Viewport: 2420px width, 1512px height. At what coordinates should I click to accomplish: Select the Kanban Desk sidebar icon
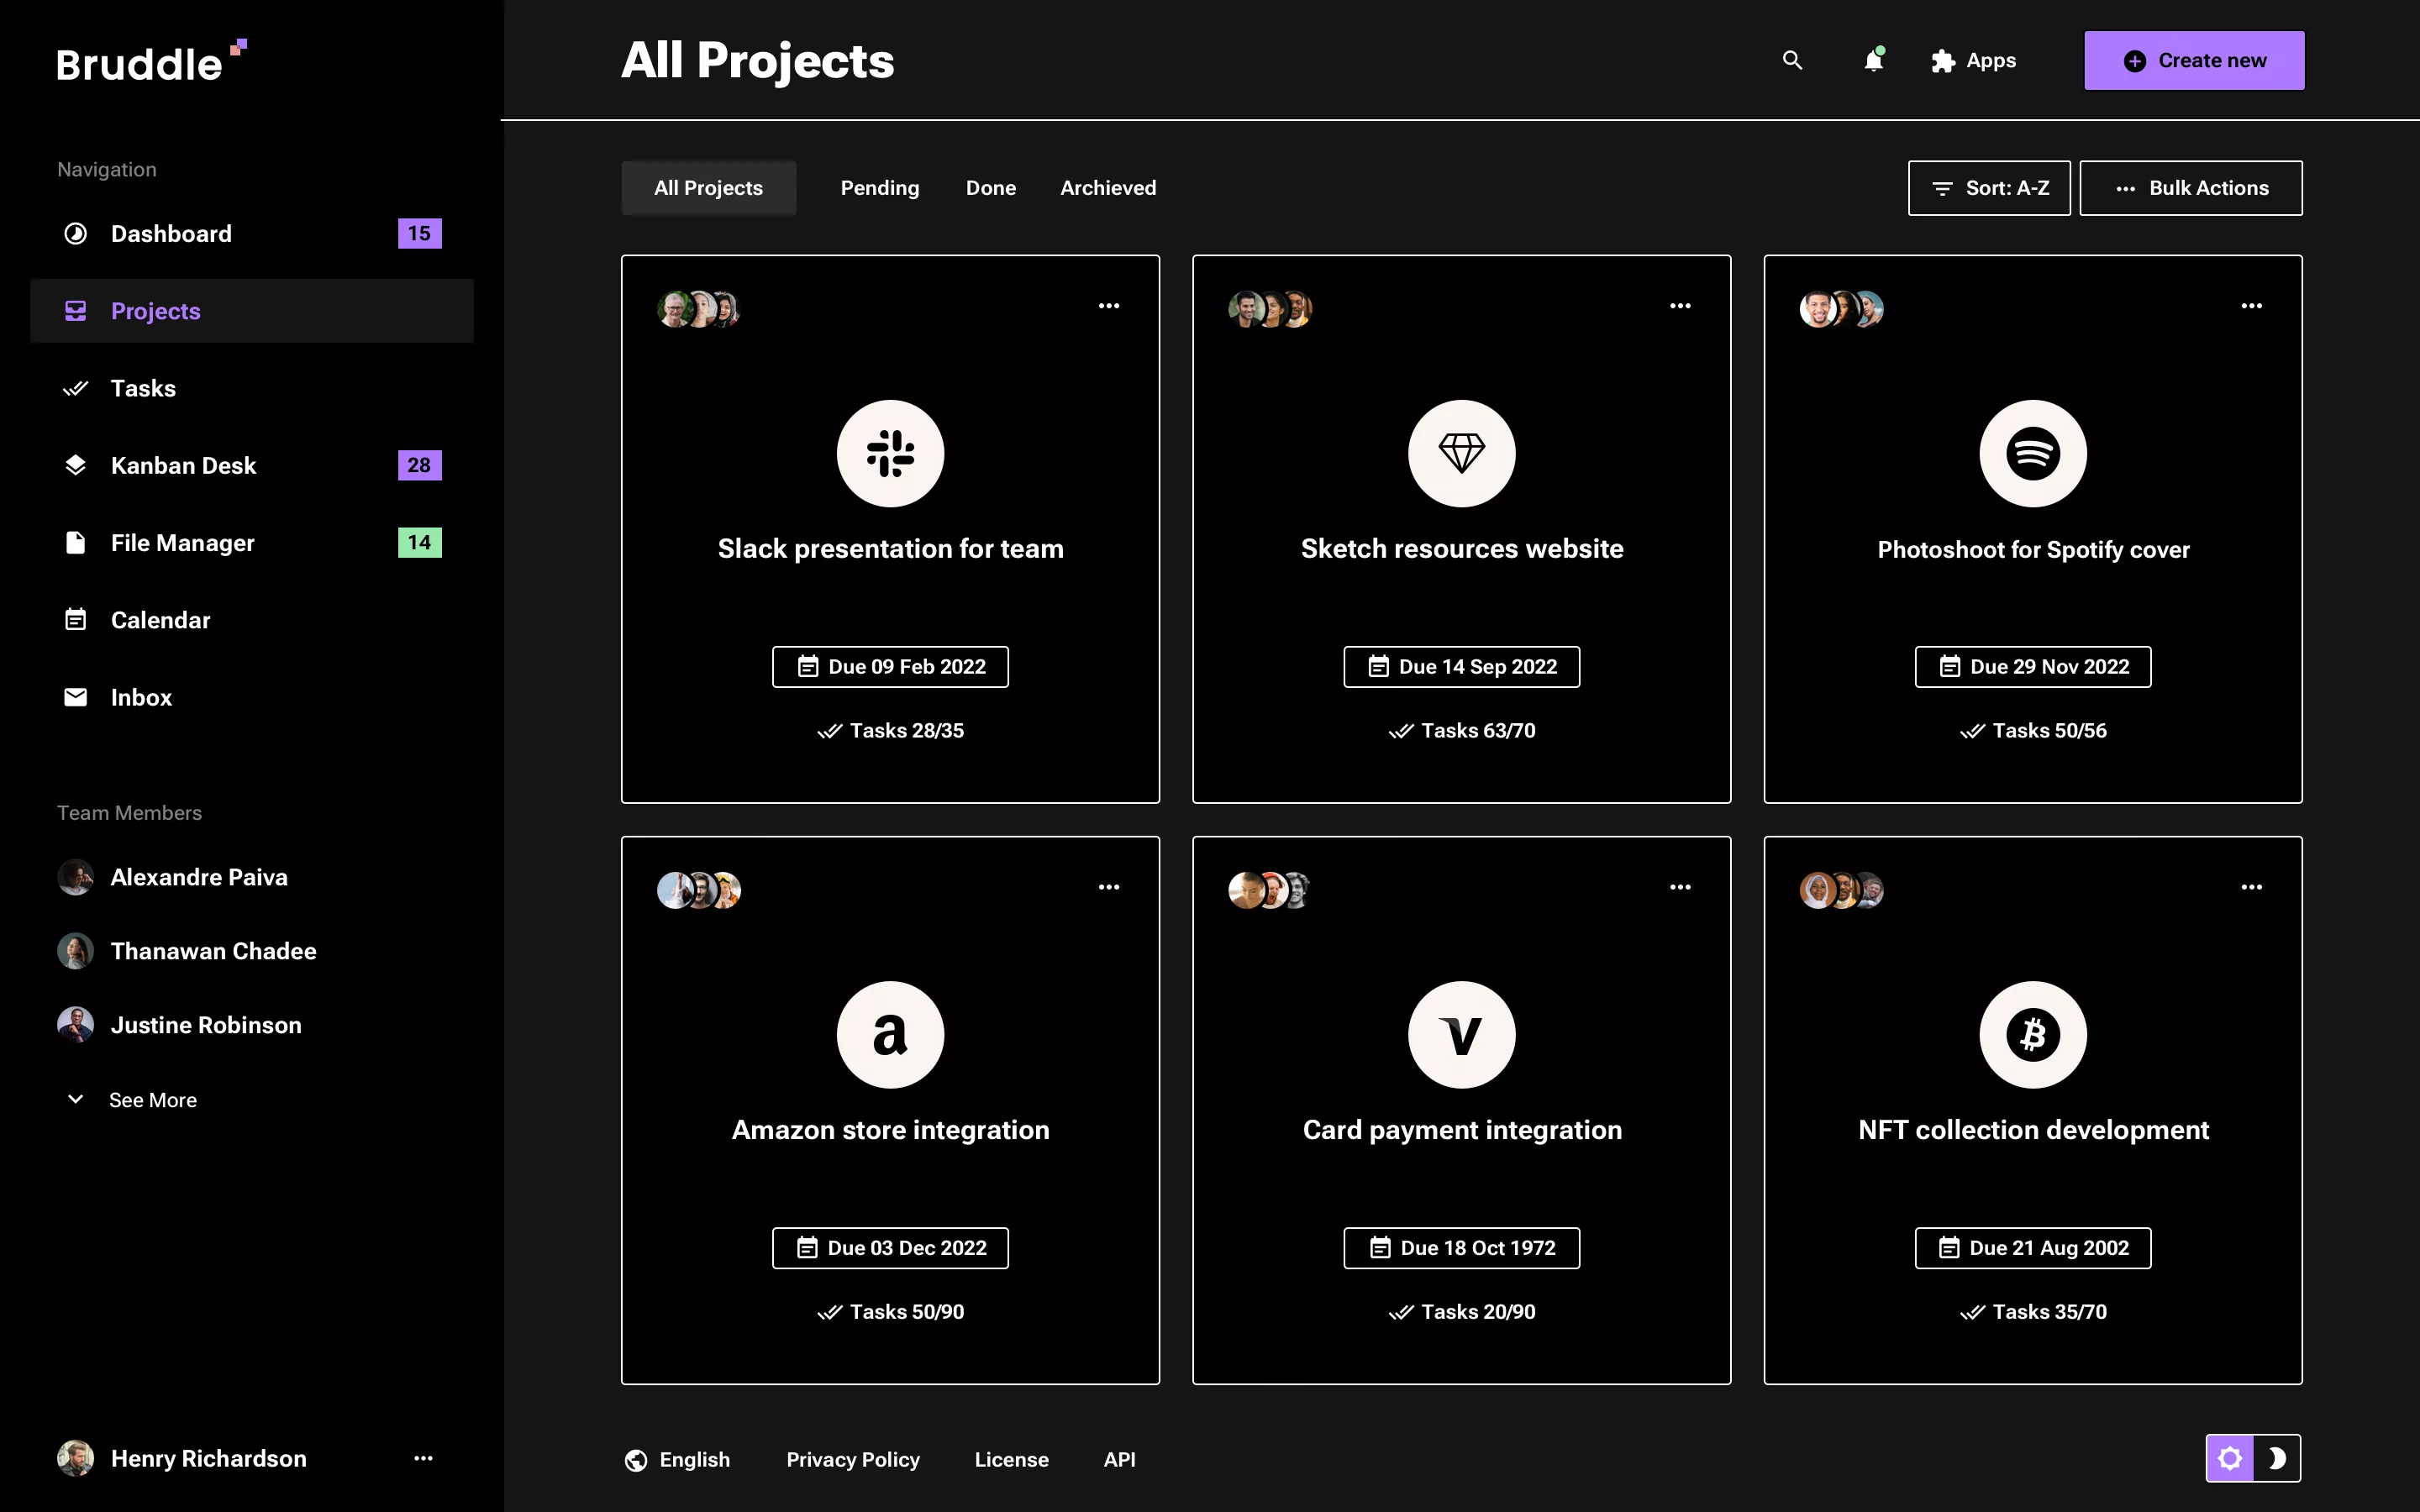[76, 464]
